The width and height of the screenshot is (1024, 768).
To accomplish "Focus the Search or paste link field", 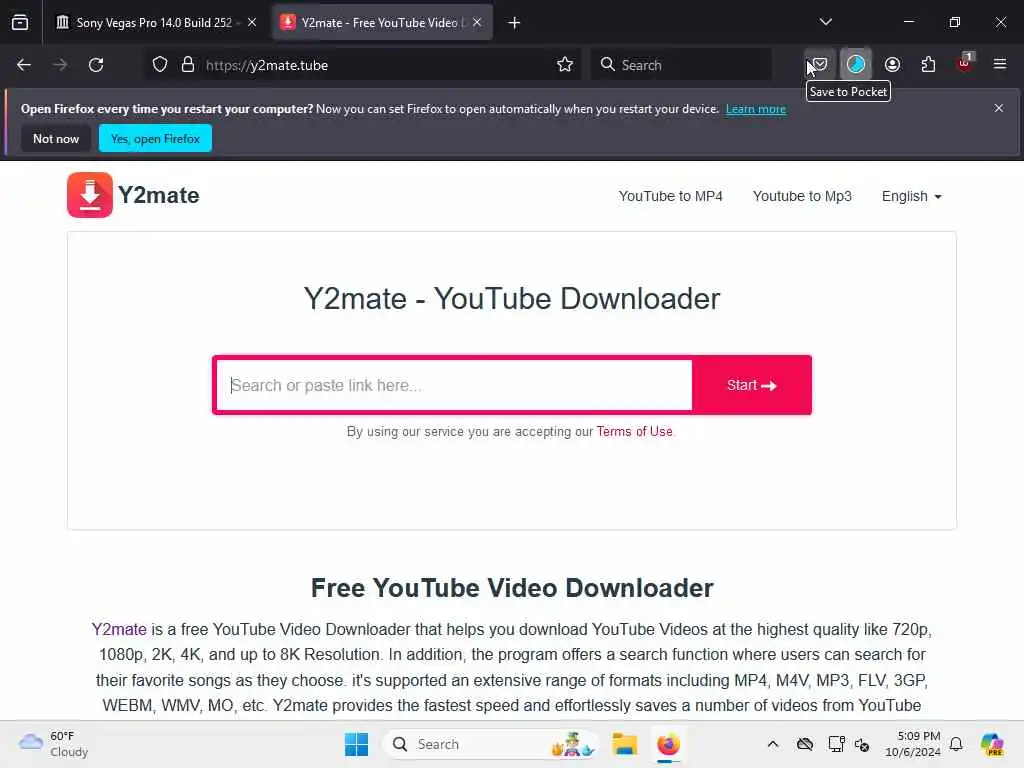I will (x=454, y=385).
